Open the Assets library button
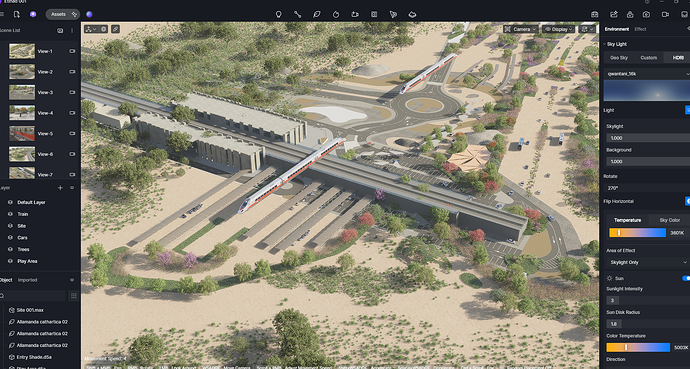Image resolution: width=690 pixels, height=369 pixels. click(63, 15)
